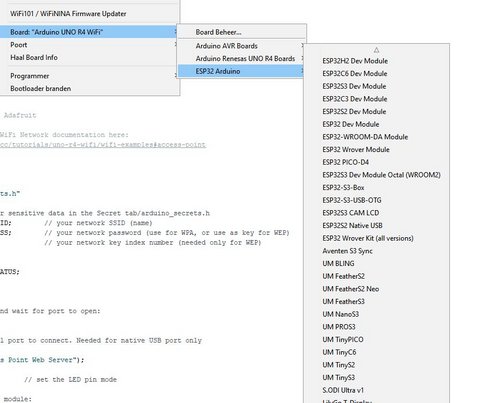Screen dimensions: 500x403
Task: Open the wifi-examples#access-point tutorial link
Action: [103, 145]
